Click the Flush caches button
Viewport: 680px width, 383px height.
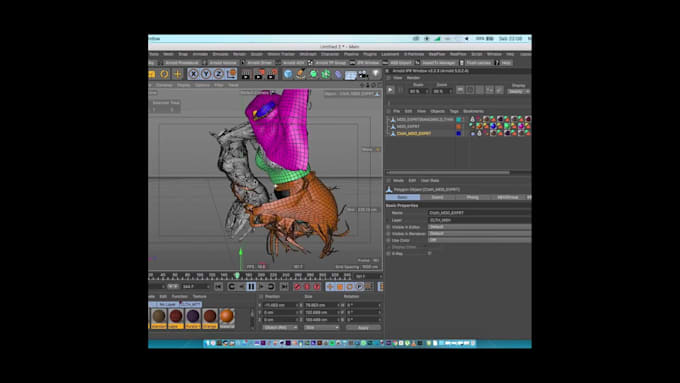[x=475, y=62]
